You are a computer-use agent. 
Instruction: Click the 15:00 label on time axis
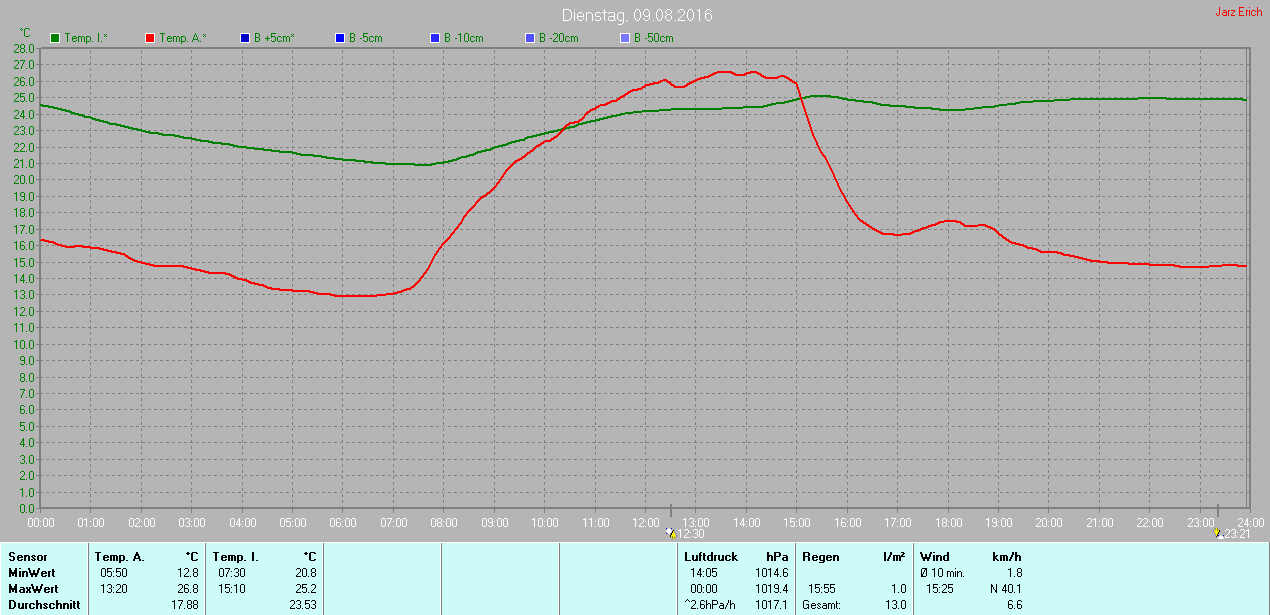coord(796,523)
